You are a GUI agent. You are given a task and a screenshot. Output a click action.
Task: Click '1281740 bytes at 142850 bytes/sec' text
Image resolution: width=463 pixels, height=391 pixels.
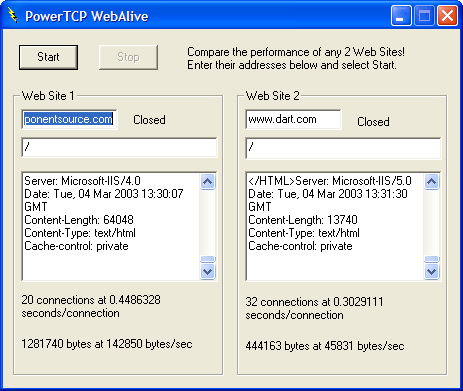tap(107, 344)
